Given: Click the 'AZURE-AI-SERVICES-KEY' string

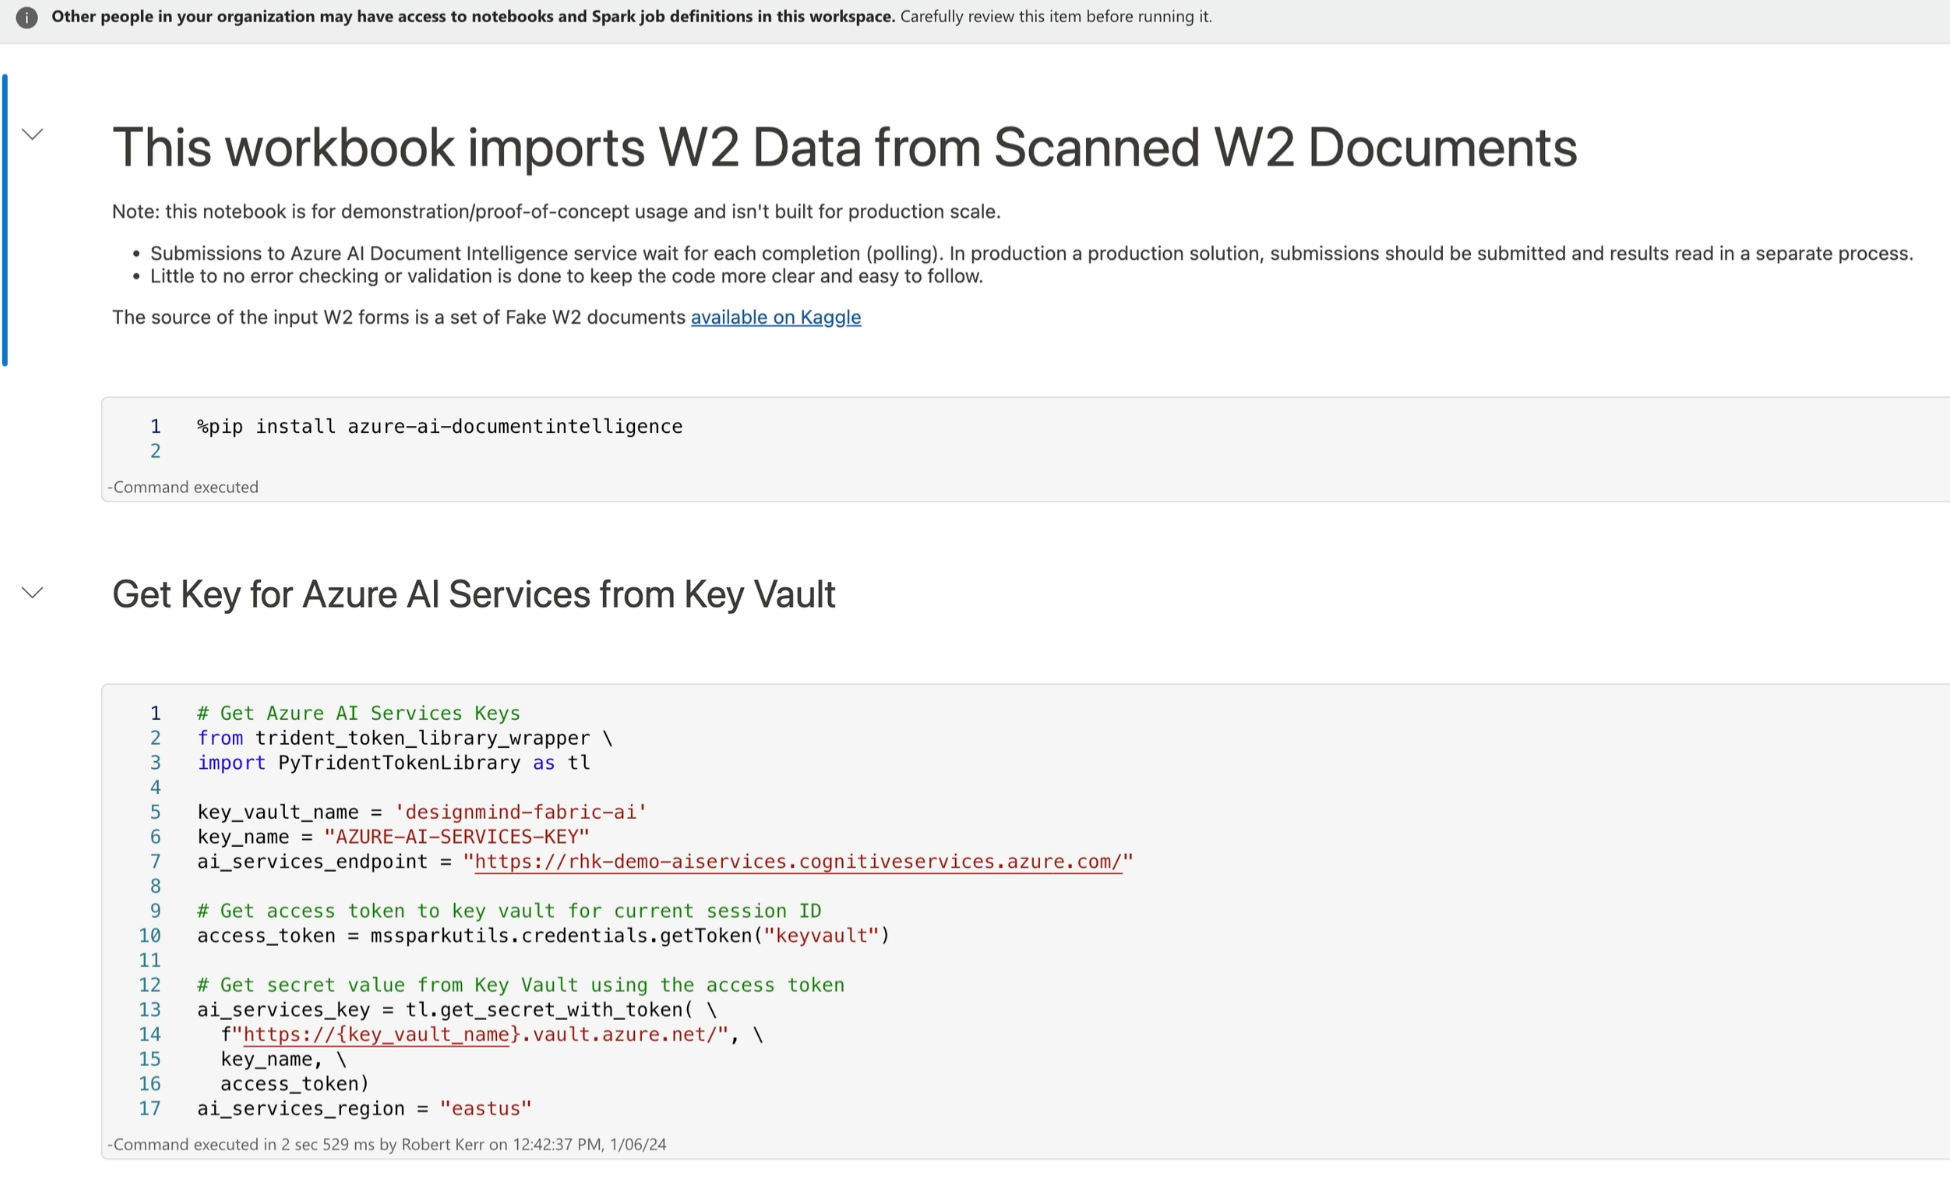Looking at the screenshot, I should point(456,837).
